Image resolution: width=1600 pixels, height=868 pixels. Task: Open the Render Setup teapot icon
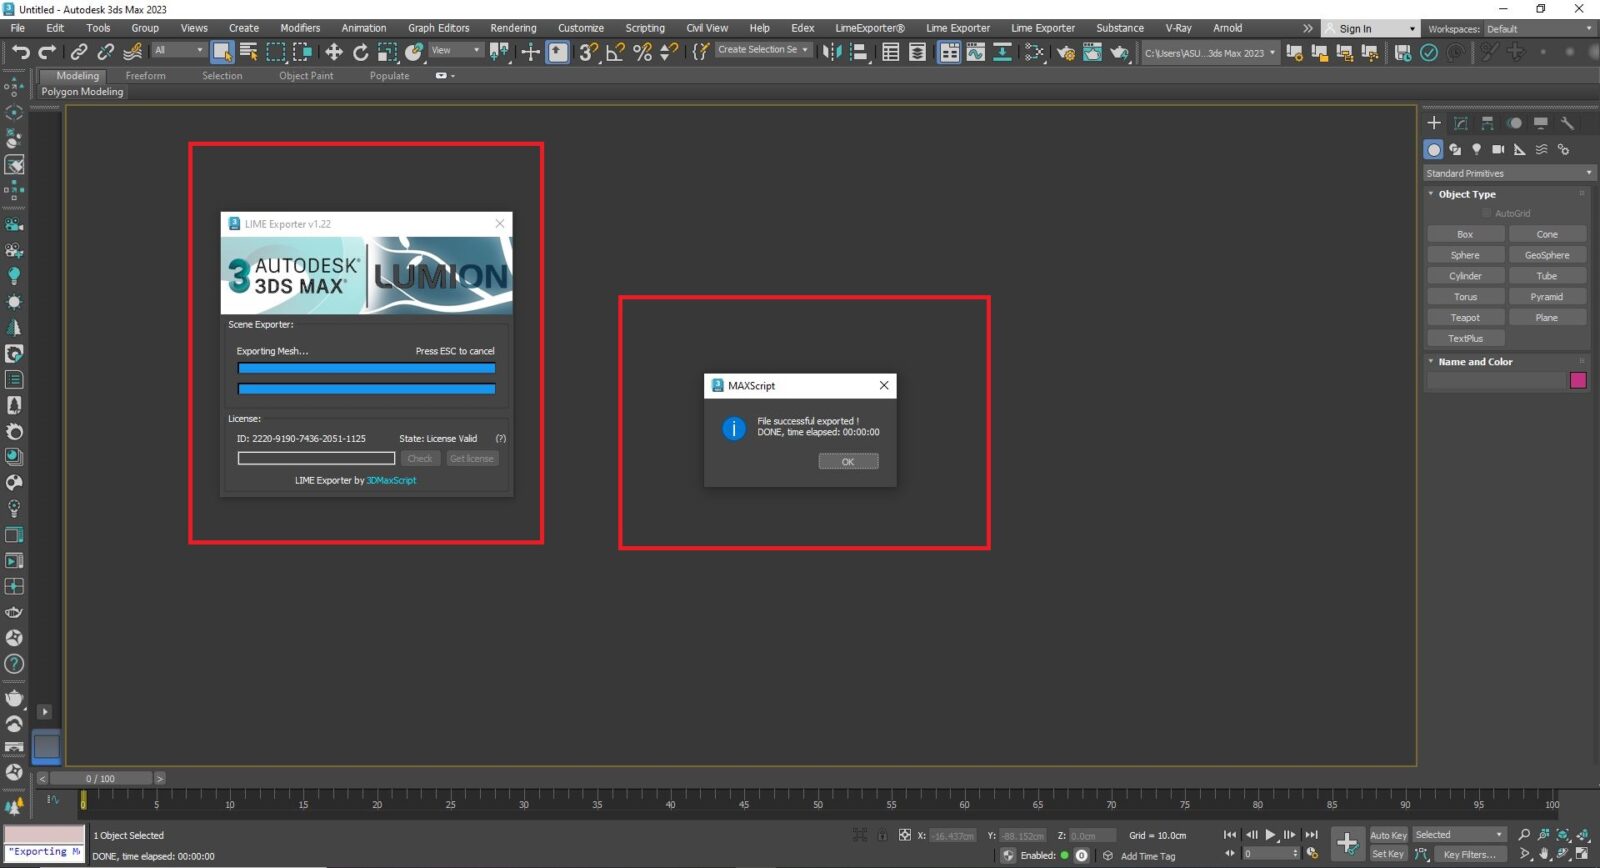(x=1066, y=52)
